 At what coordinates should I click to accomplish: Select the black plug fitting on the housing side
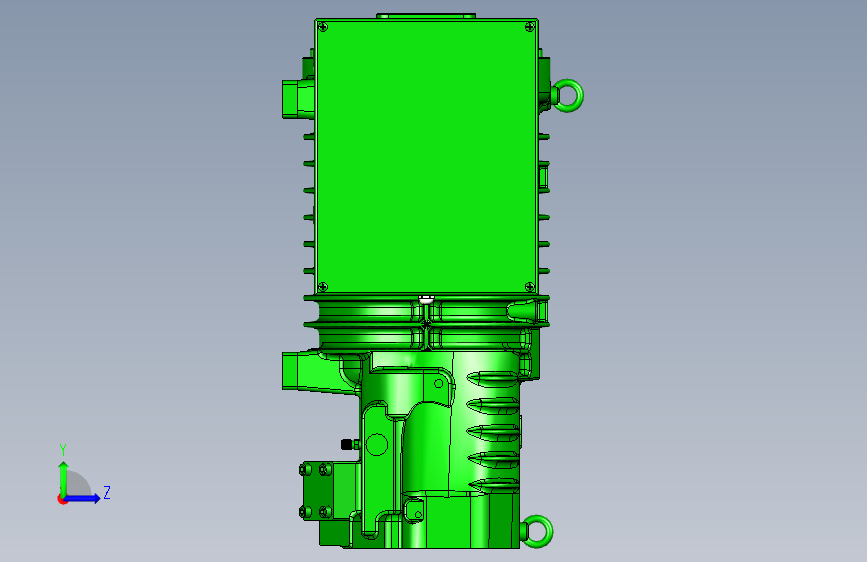(x=347, y=444)
